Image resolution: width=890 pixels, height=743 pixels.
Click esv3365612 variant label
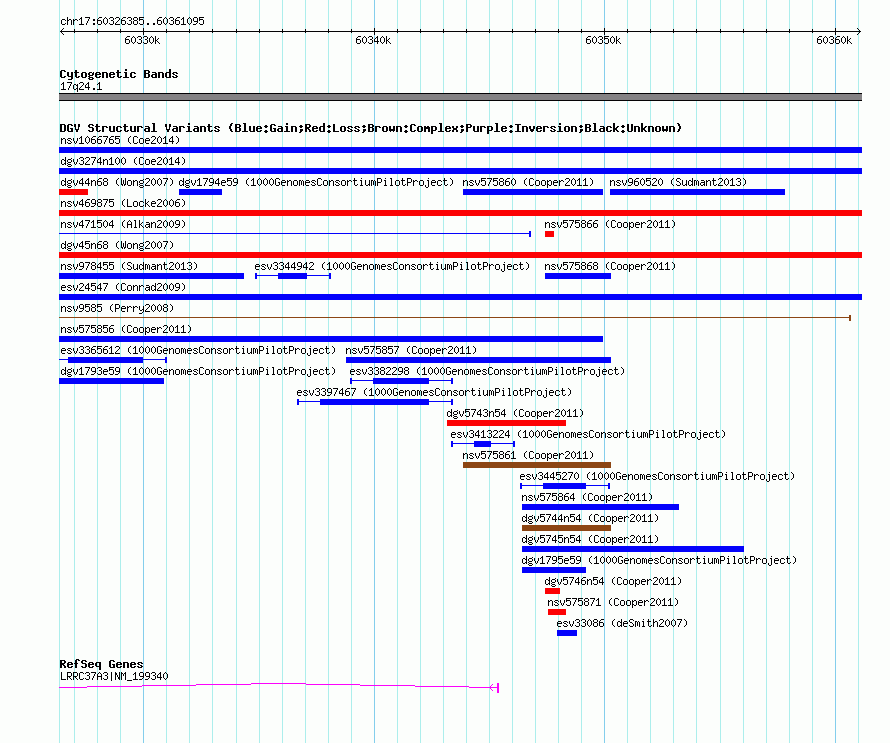(x=198, y=350)
